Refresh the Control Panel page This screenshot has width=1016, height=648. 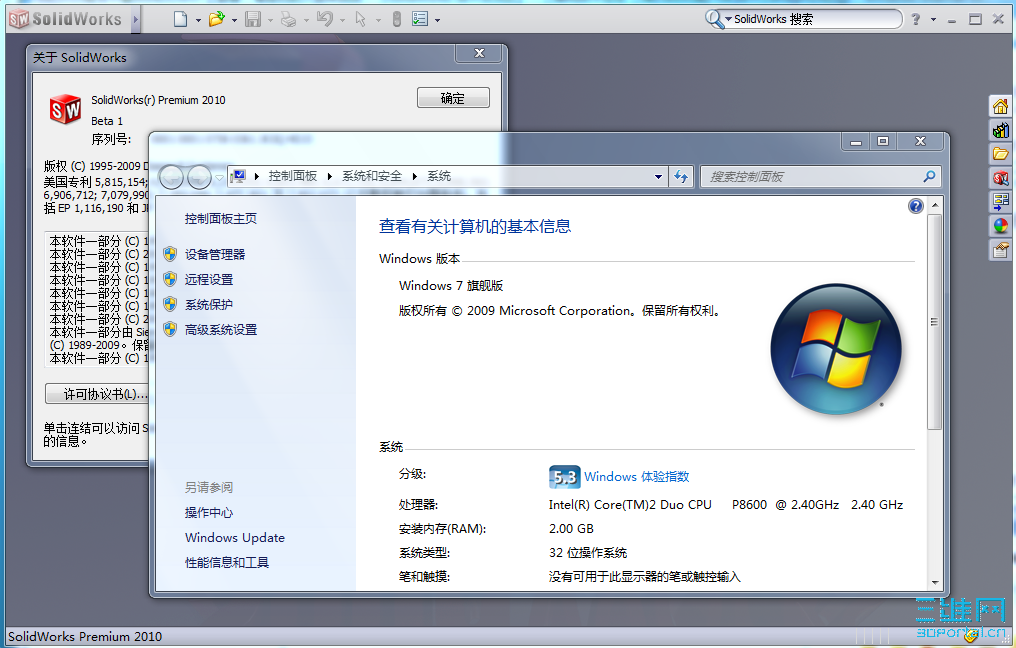tap(680, 176)
